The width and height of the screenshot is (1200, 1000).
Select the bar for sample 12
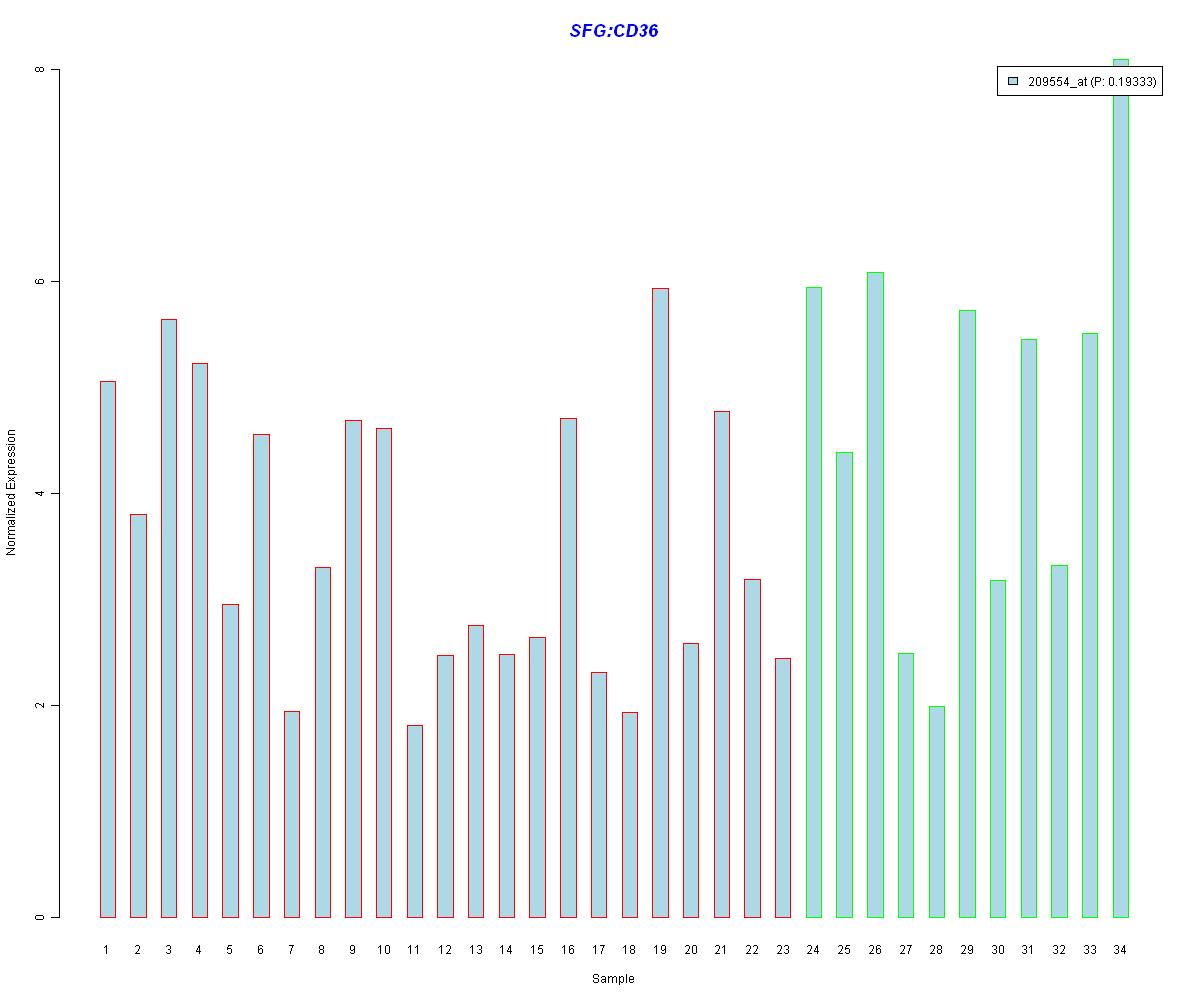pos(445,786)
